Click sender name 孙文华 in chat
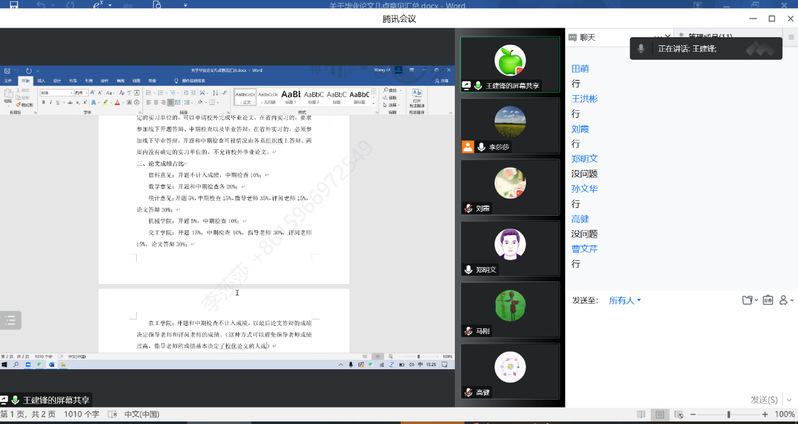Viewport: 798px width, 424px height. [584, 188]
